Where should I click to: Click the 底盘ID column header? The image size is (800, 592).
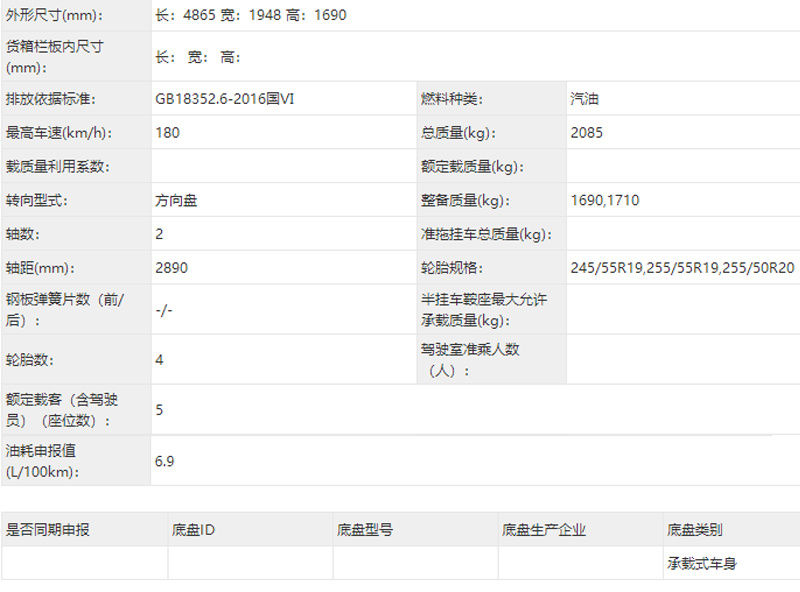click(x=193, y=530)
